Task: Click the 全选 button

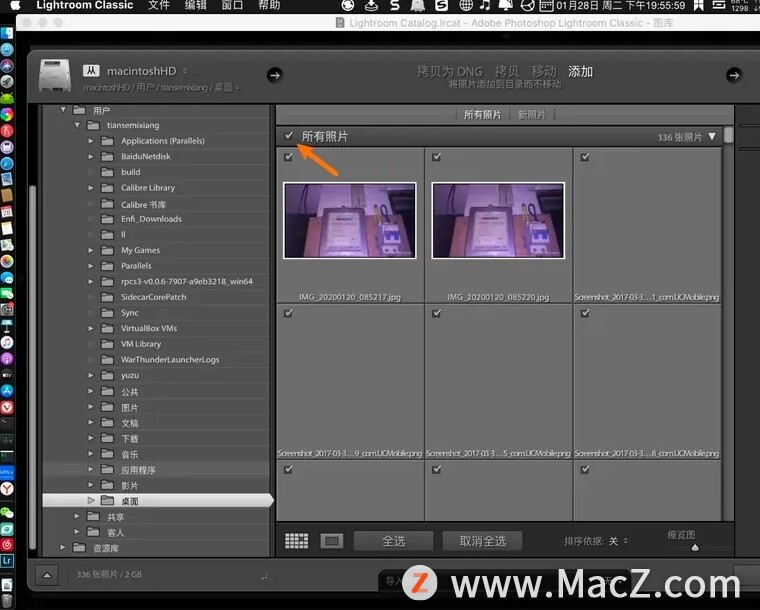Action: pos(394,541)
